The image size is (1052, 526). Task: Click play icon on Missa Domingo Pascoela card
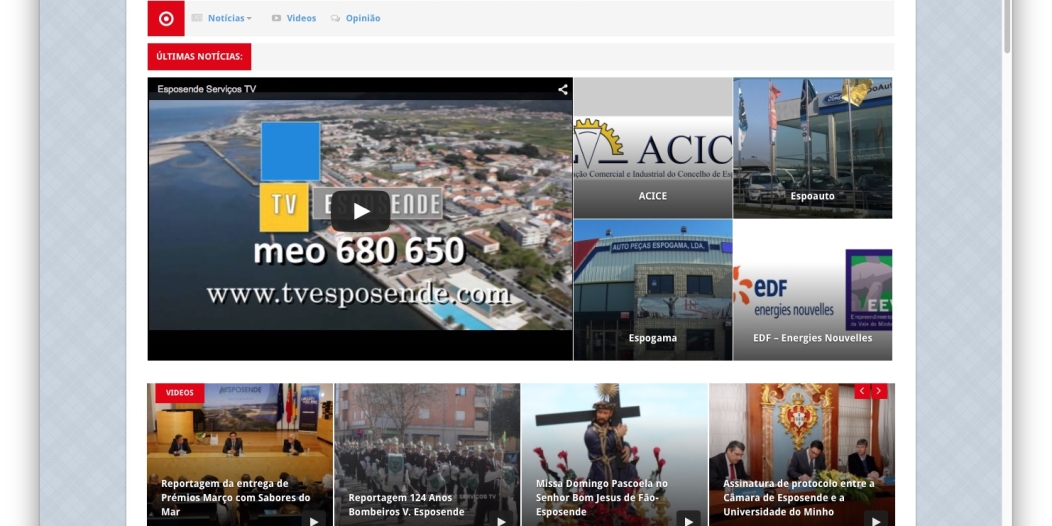pos(688,520)
